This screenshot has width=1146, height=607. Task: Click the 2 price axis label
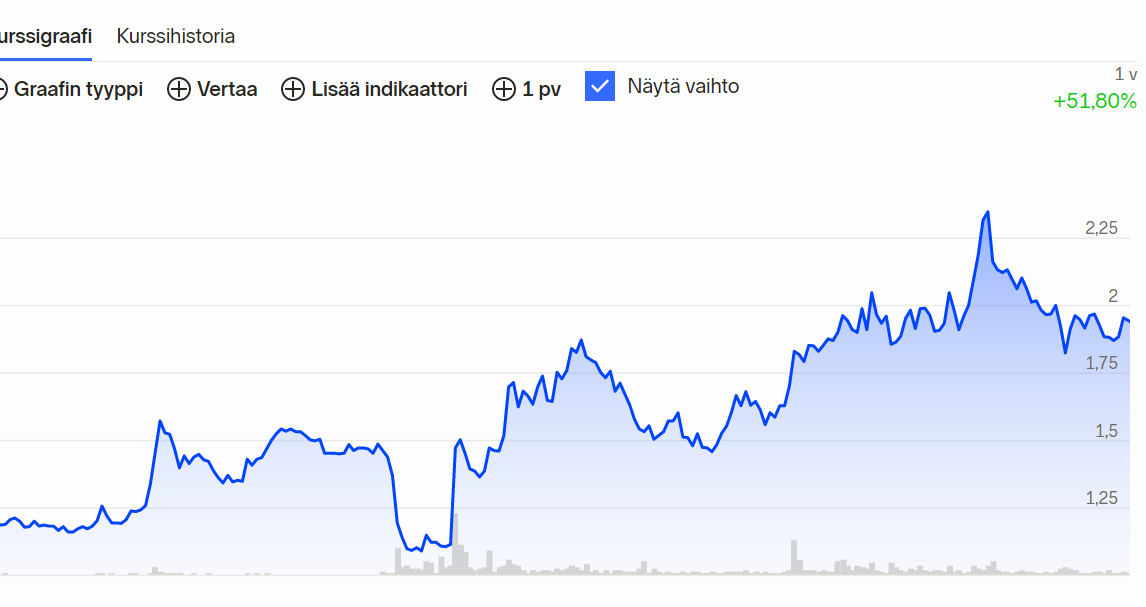1113,296
